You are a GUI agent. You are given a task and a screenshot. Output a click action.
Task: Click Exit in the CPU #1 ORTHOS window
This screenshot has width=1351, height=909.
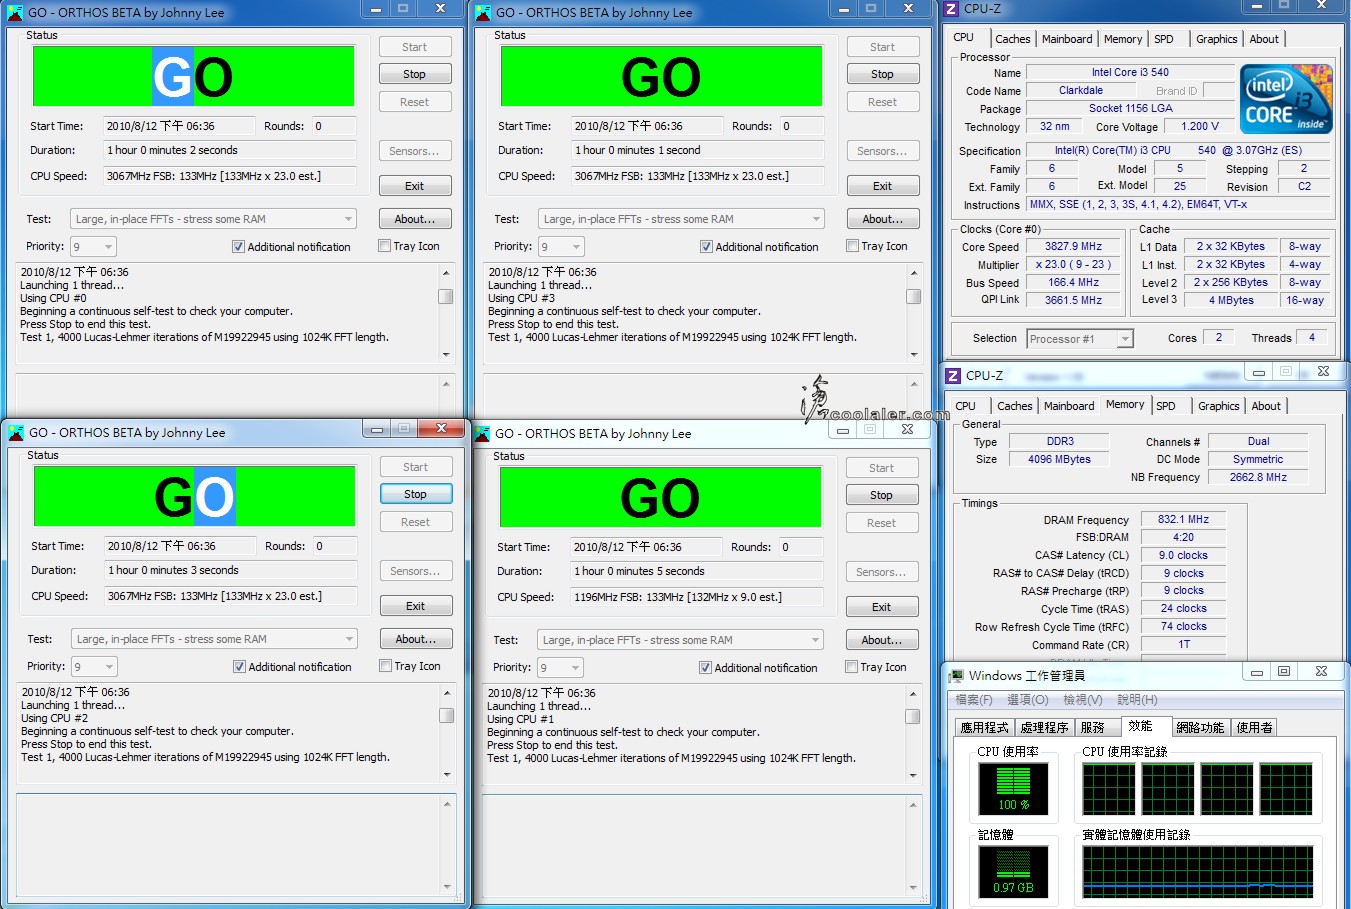882,607
